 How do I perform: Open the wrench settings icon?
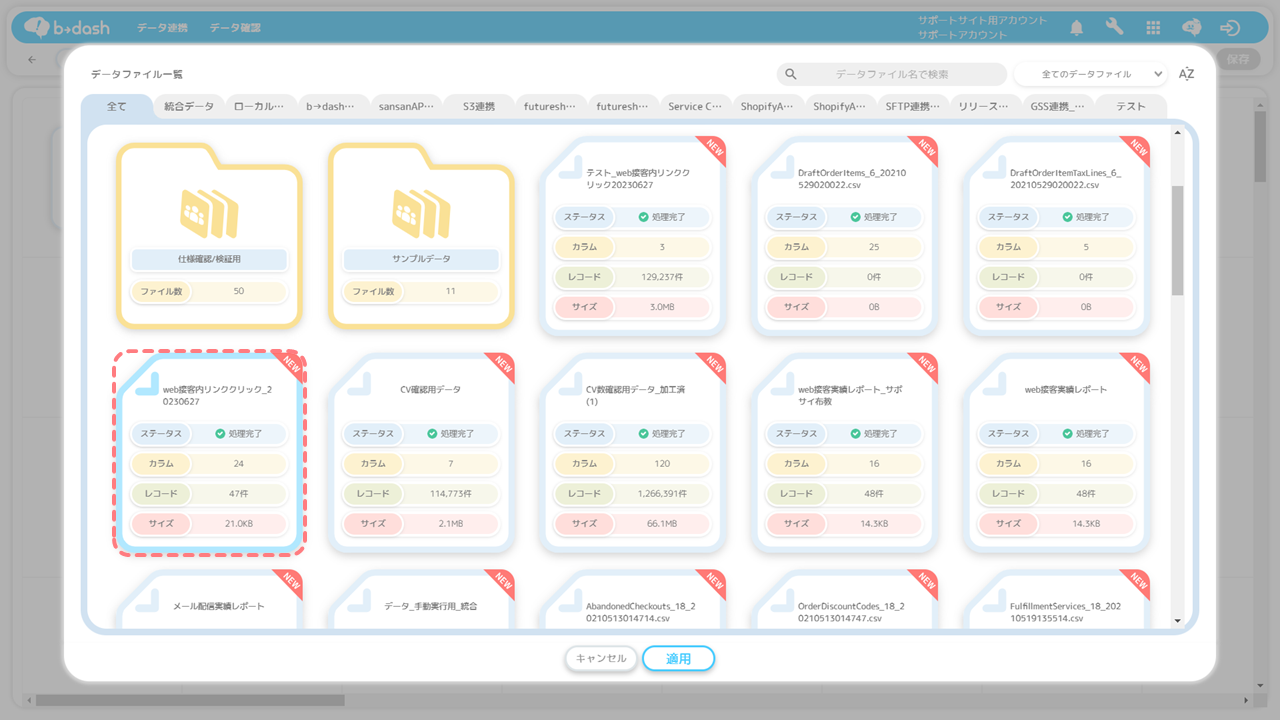coord(1114,28)
